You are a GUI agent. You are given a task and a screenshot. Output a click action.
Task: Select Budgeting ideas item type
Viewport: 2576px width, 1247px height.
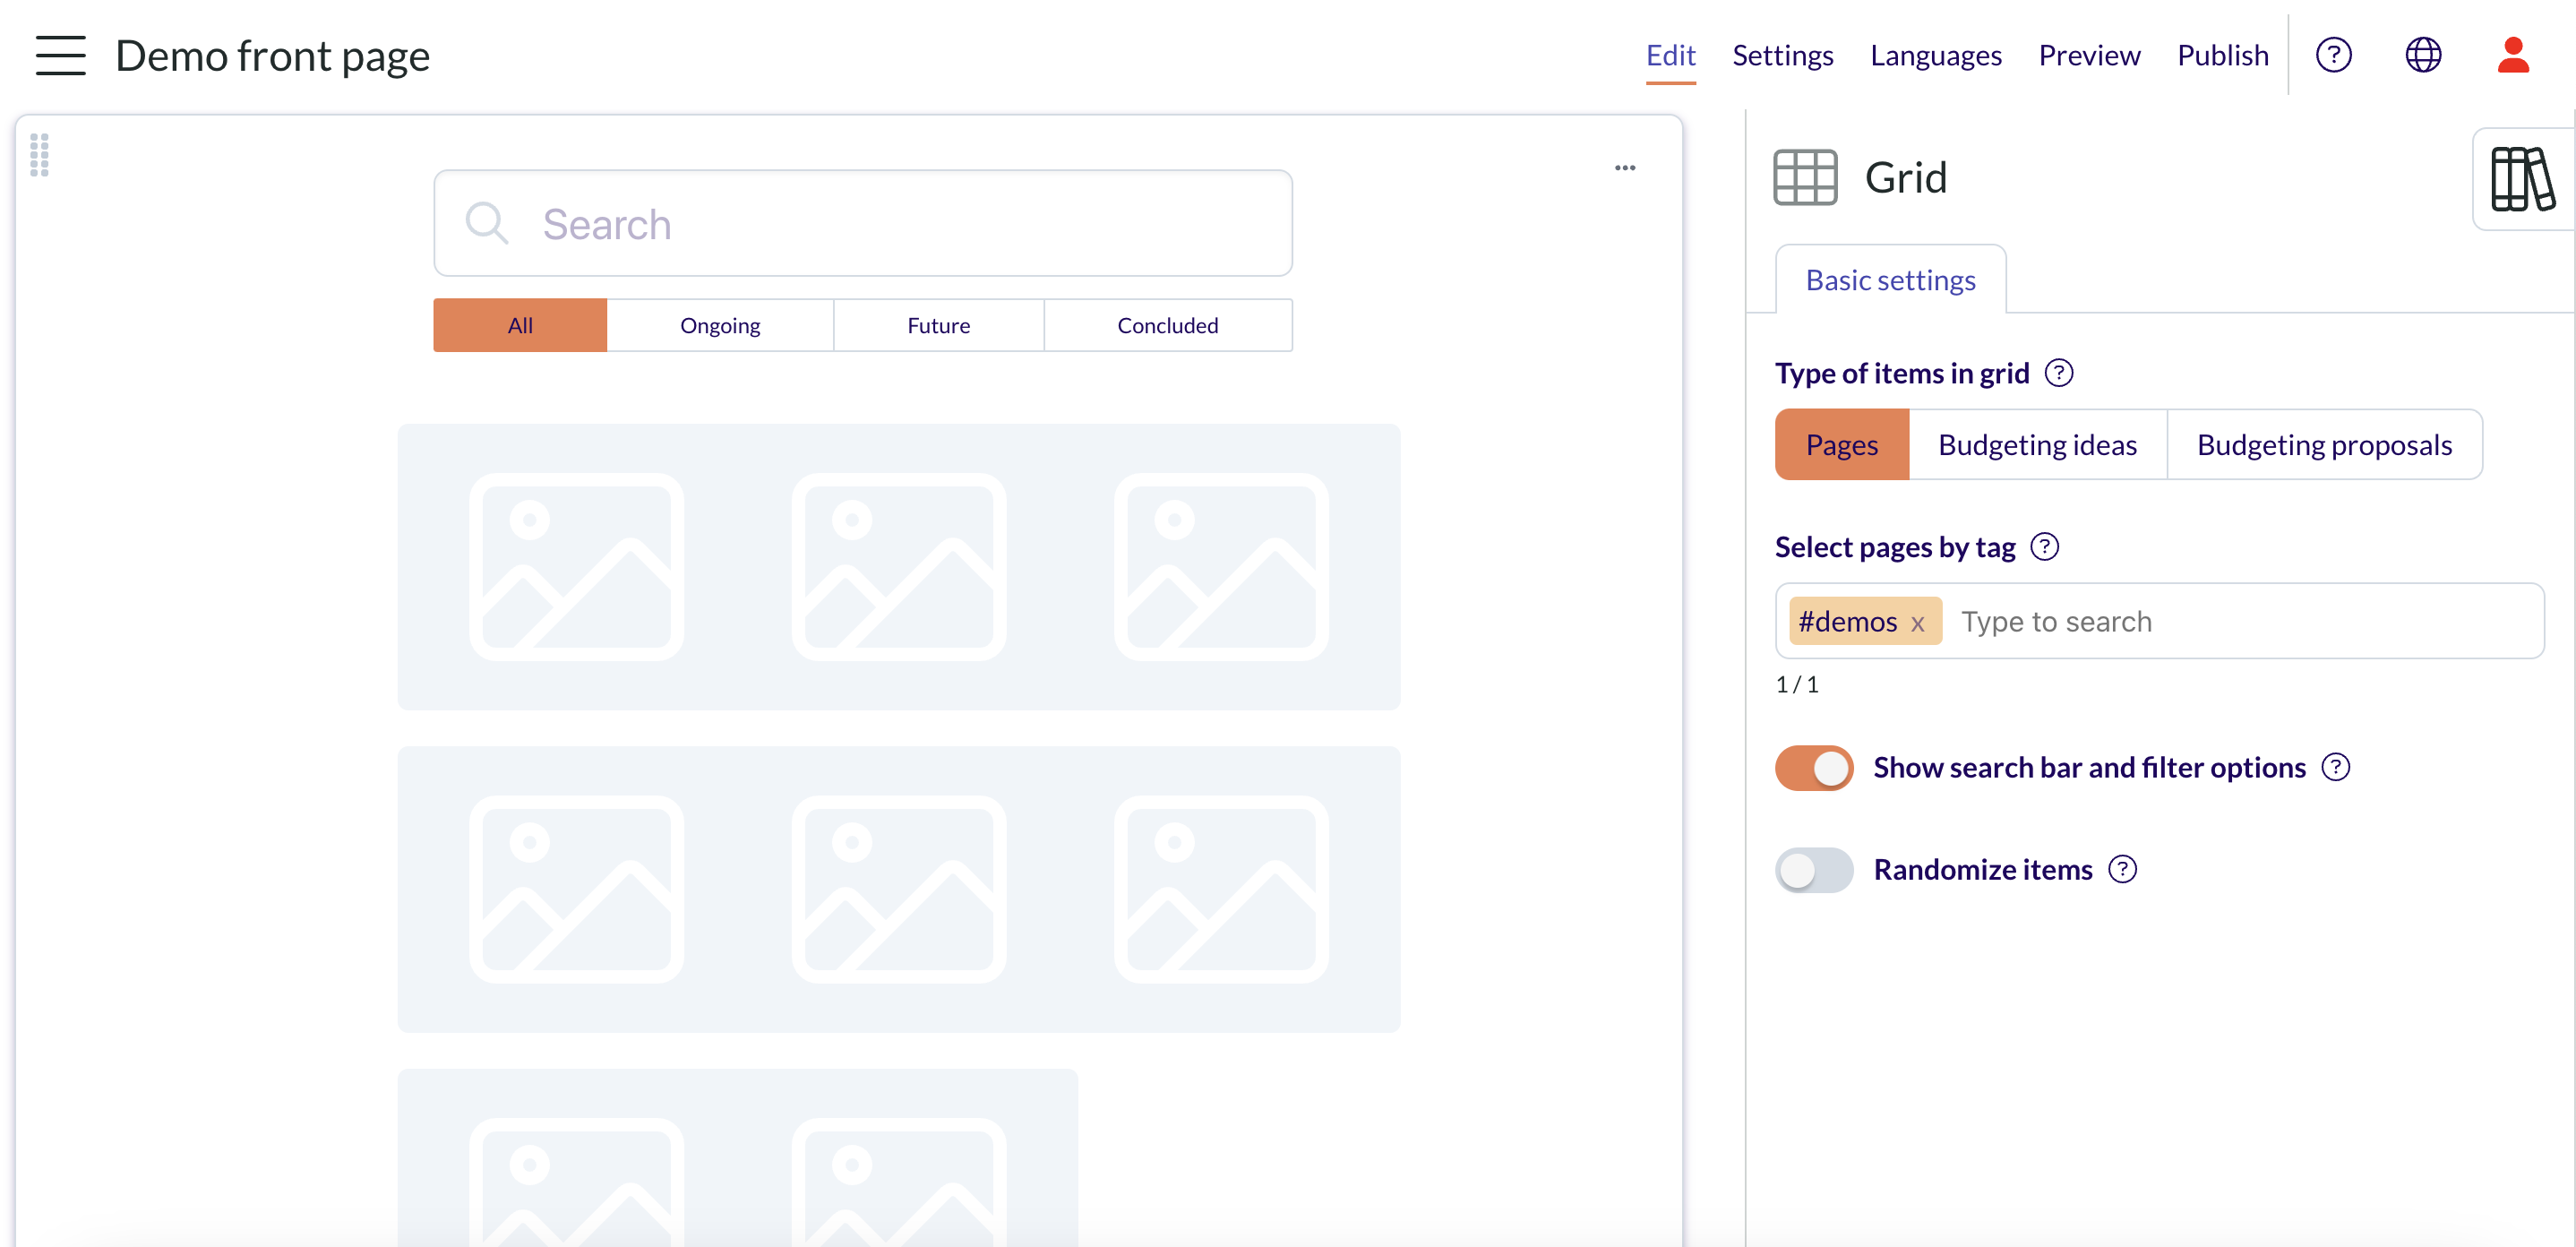pyautogui.click(x=2037, y=444)
